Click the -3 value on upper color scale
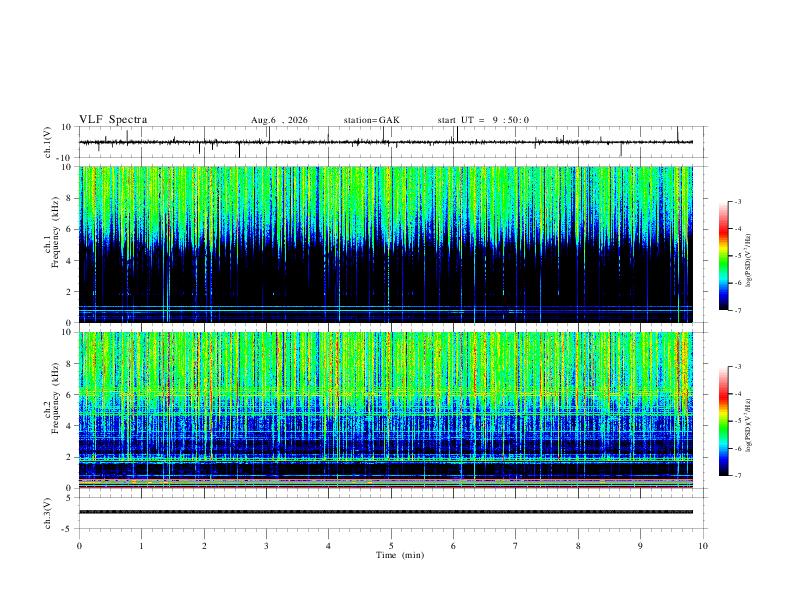This screenshot has width=792, height=612. point(737,201)
